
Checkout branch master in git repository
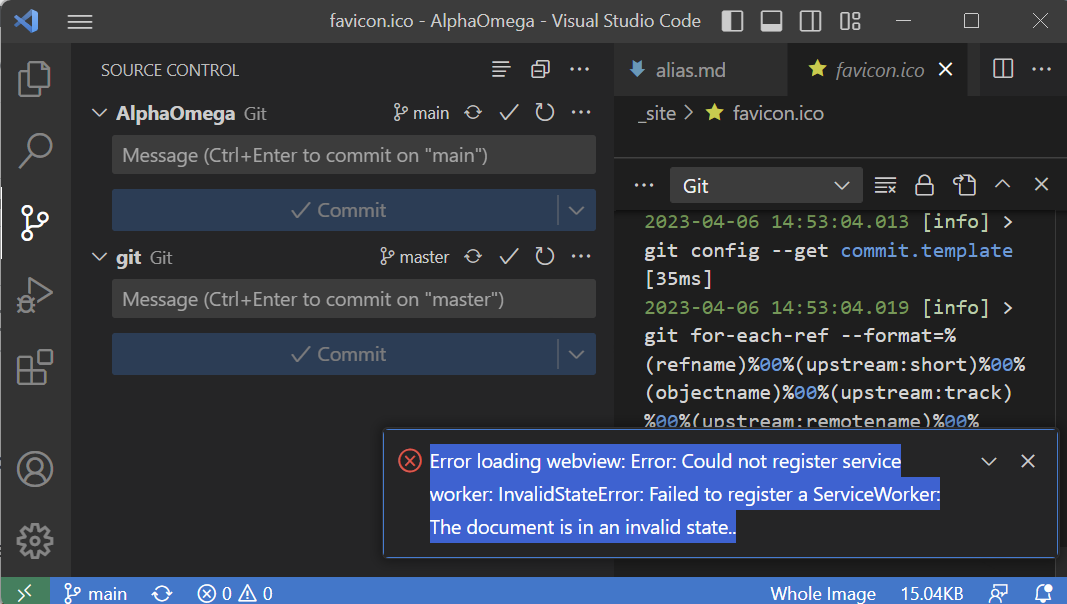click(x=414, y=257)
